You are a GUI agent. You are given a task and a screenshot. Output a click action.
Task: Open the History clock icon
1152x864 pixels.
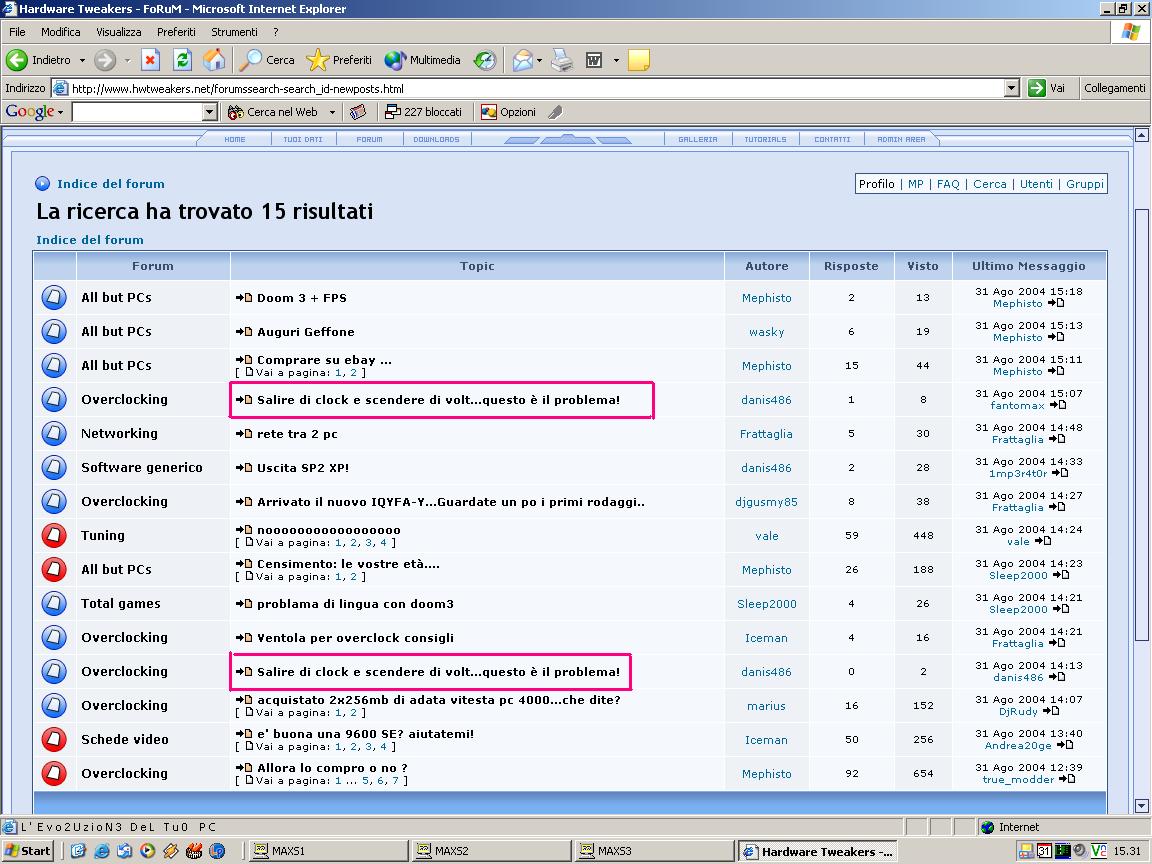484,60
